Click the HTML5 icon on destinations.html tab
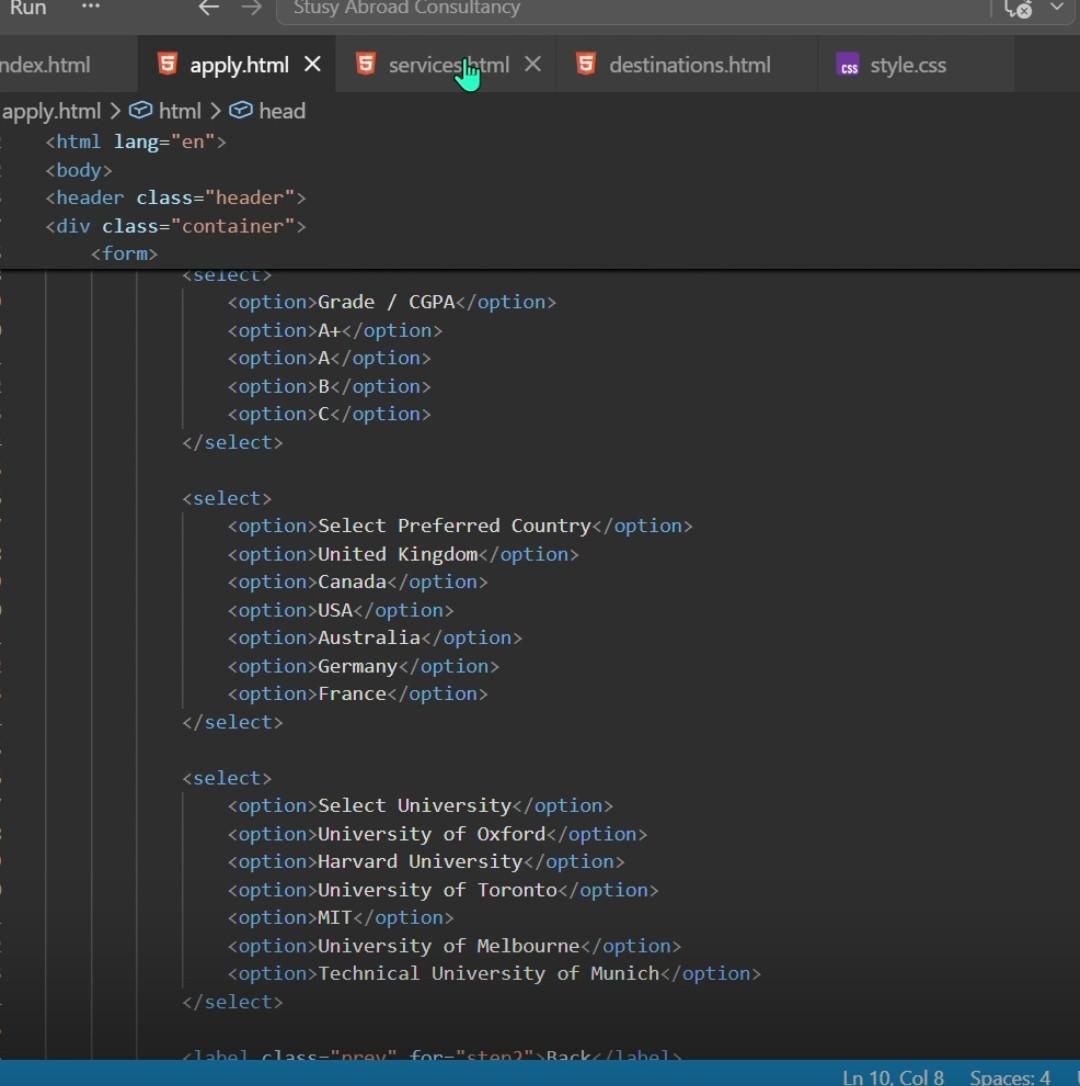The height and width of the screenshot is (1086, 1080). [x=586, y=64]
